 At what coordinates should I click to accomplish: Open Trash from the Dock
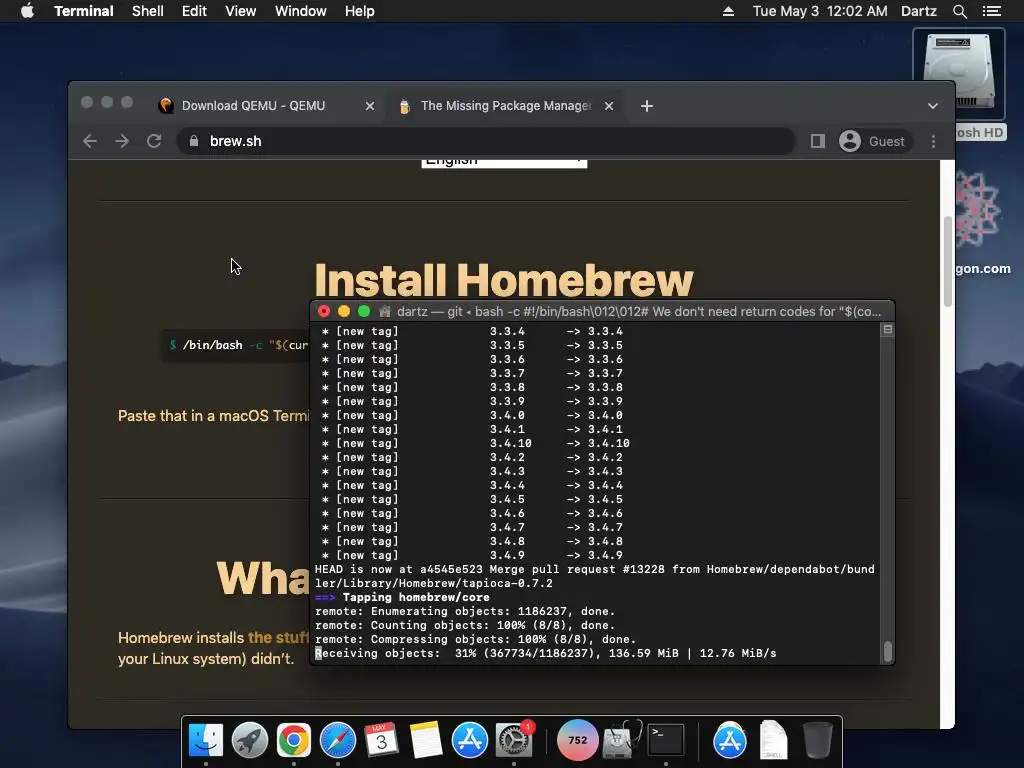[x=817, y=740]
